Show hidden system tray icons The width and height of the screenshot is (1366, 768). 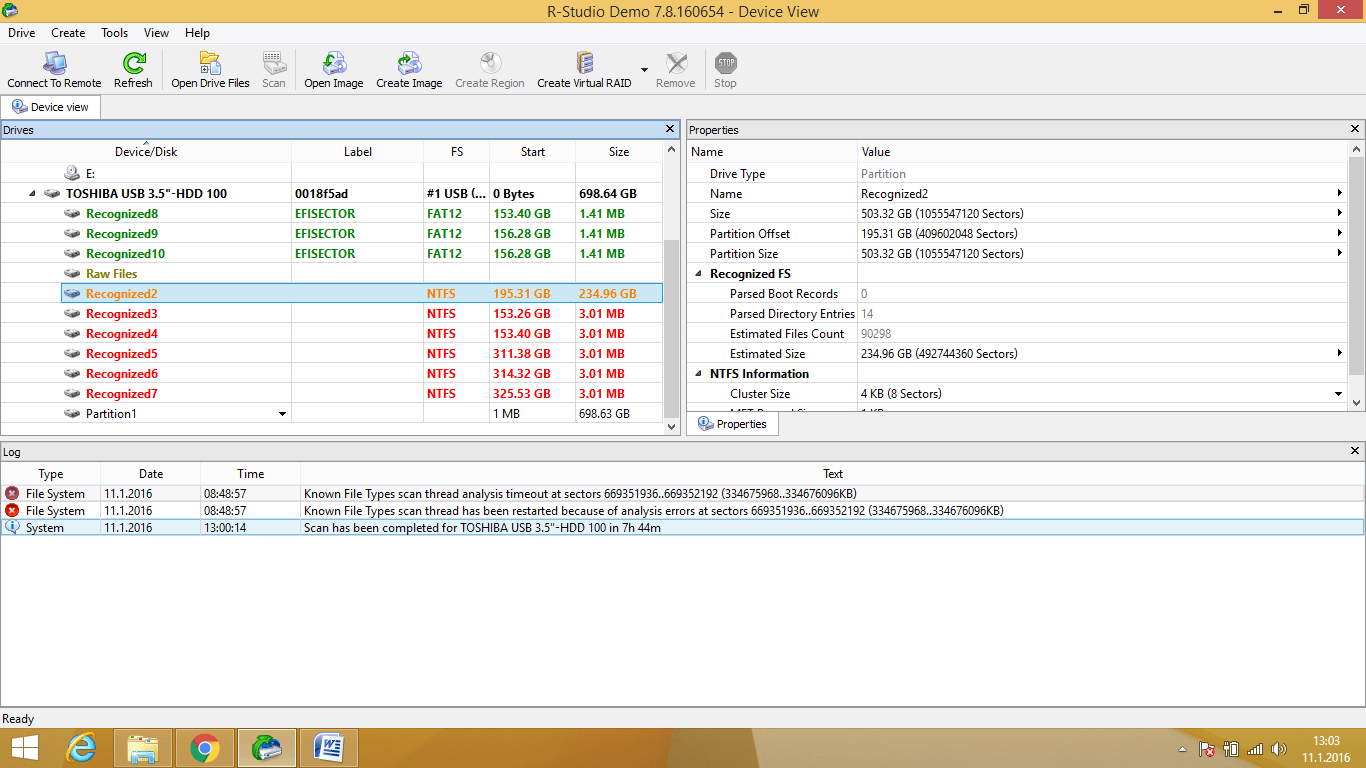coord(1184,749)
